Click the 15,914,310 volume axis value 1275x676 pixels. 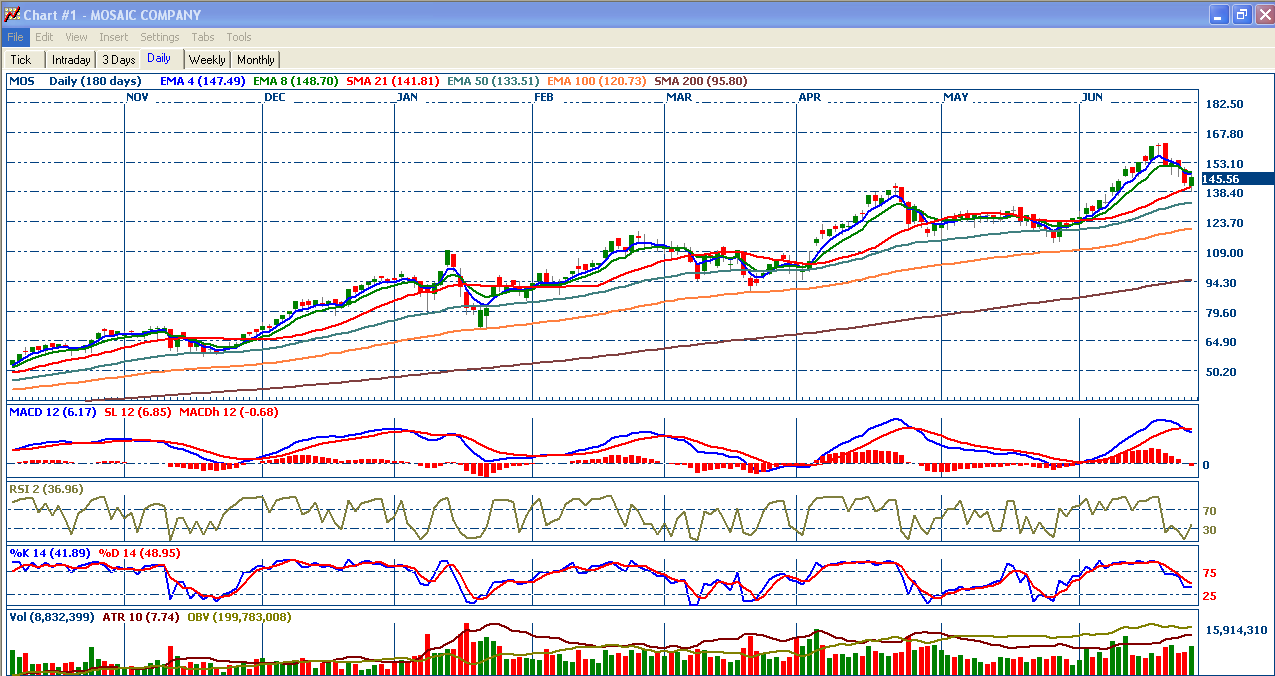point(1238,630)
